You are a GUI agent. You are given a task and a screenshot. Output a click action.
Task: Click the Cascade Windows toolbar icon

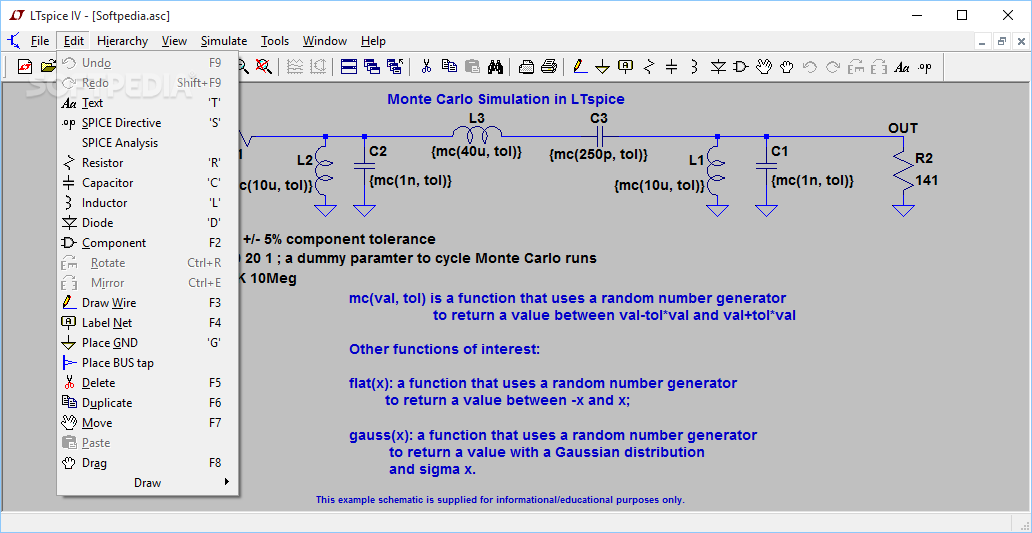(372, 66)
